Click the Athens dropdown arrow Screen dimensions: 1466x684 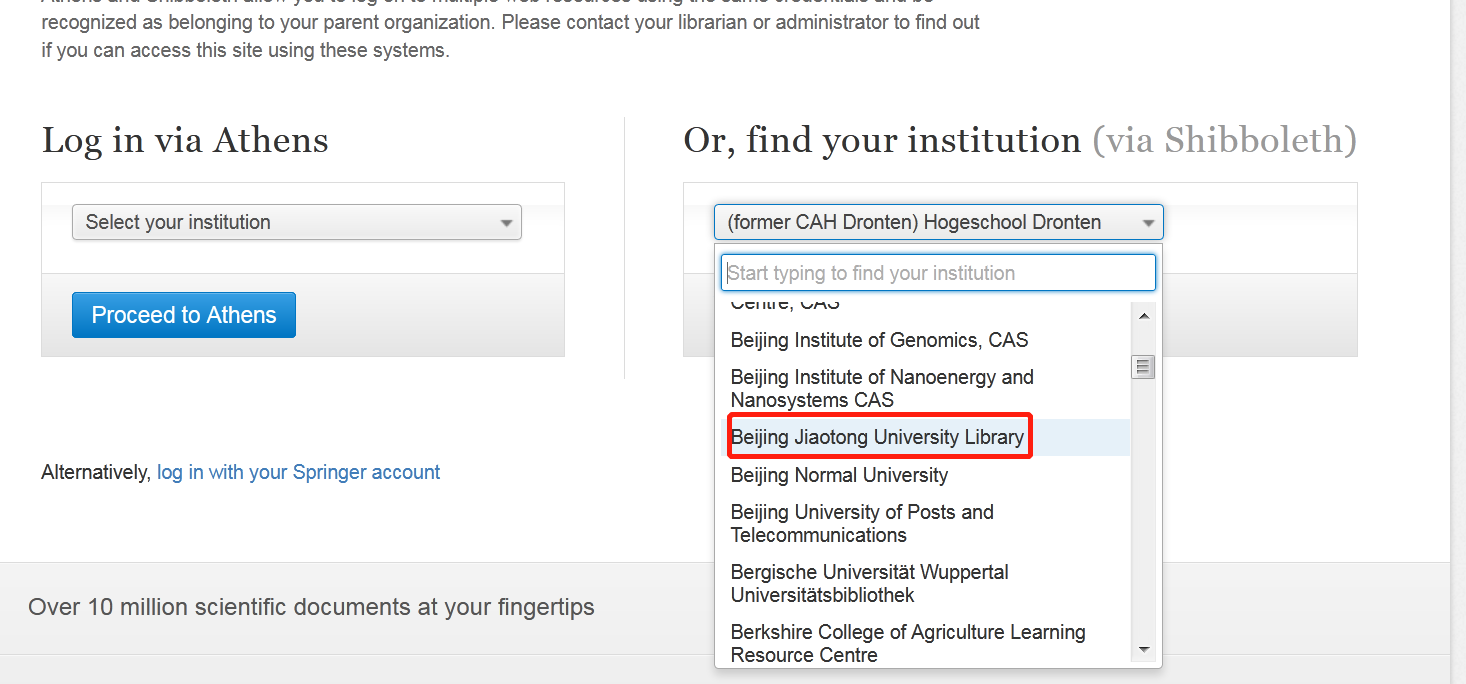(507, 223)
